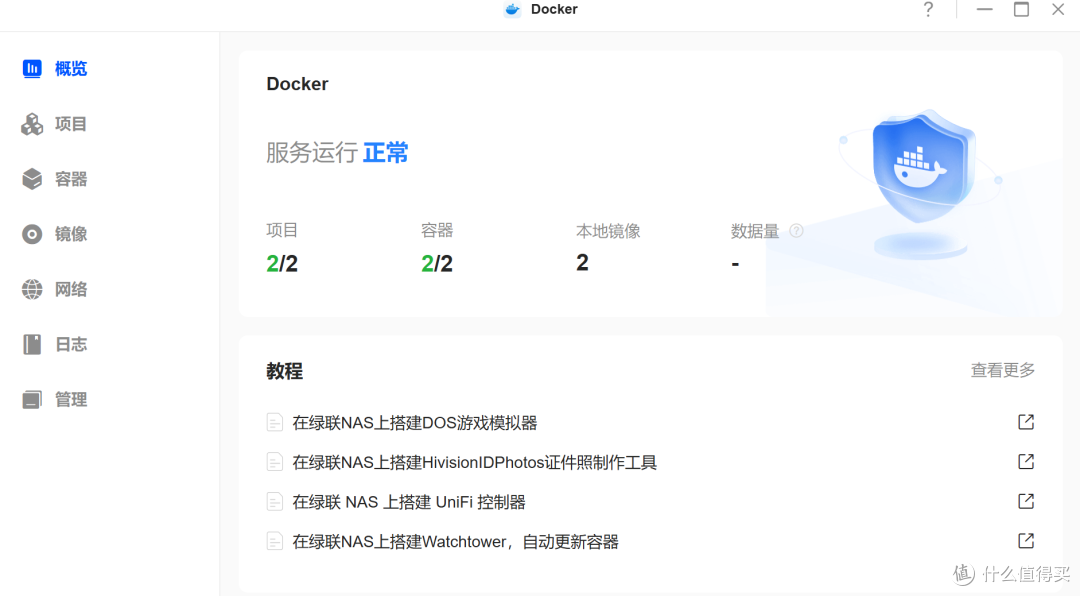Viewport: 1080px width, 596px height.
Task: Click the 容器 count 2/2
Action: coord(437,263)
